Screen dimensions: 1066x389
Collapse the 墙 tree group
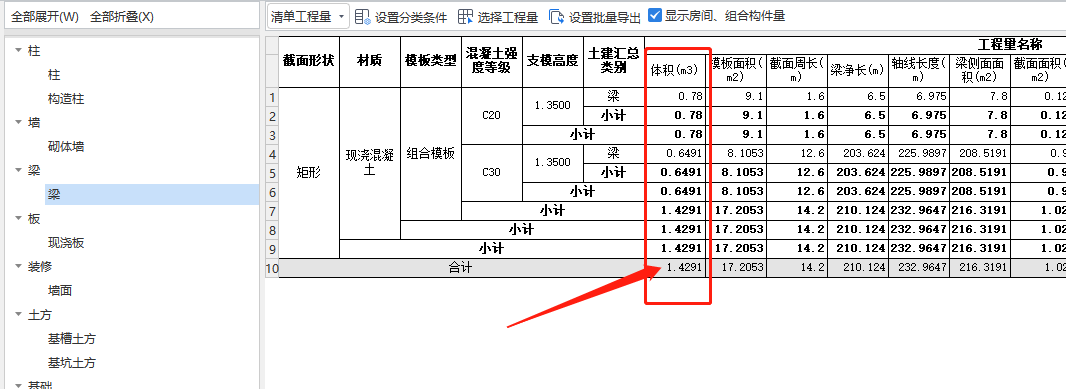point(18,122)
